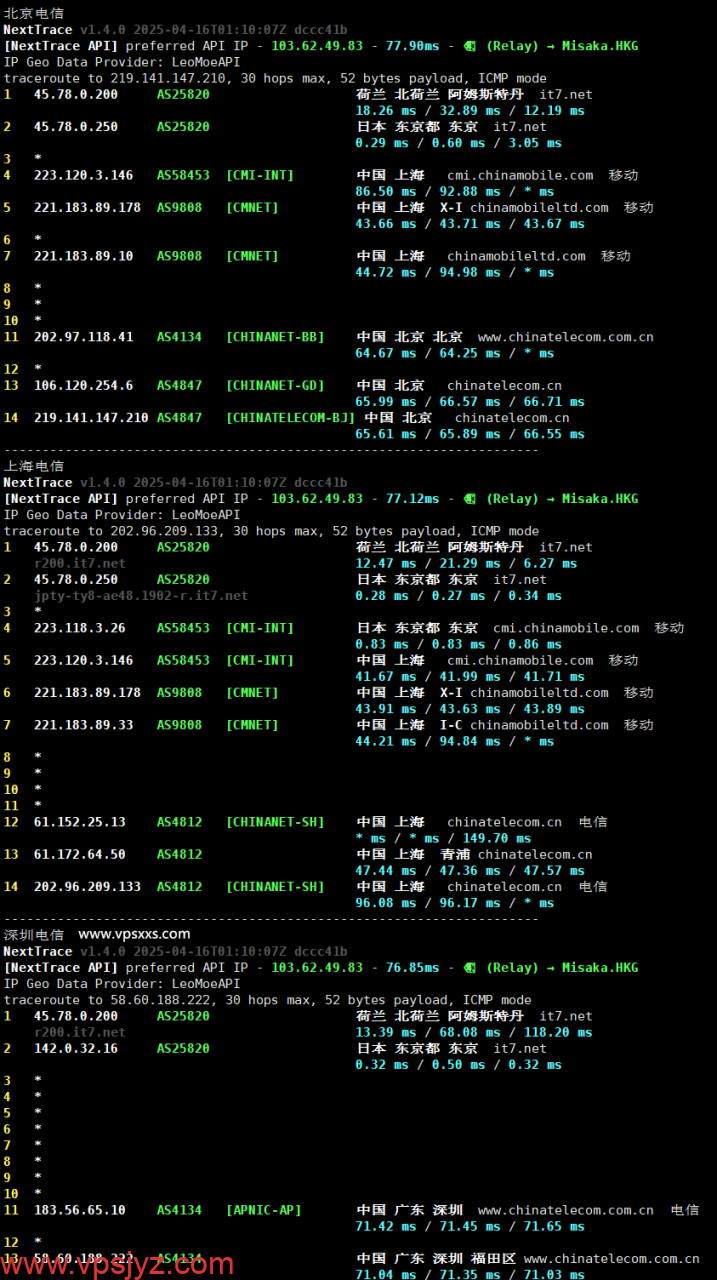
Task: Click the traceroute to 202.96.209.133 line
Action: click(271, 531)
